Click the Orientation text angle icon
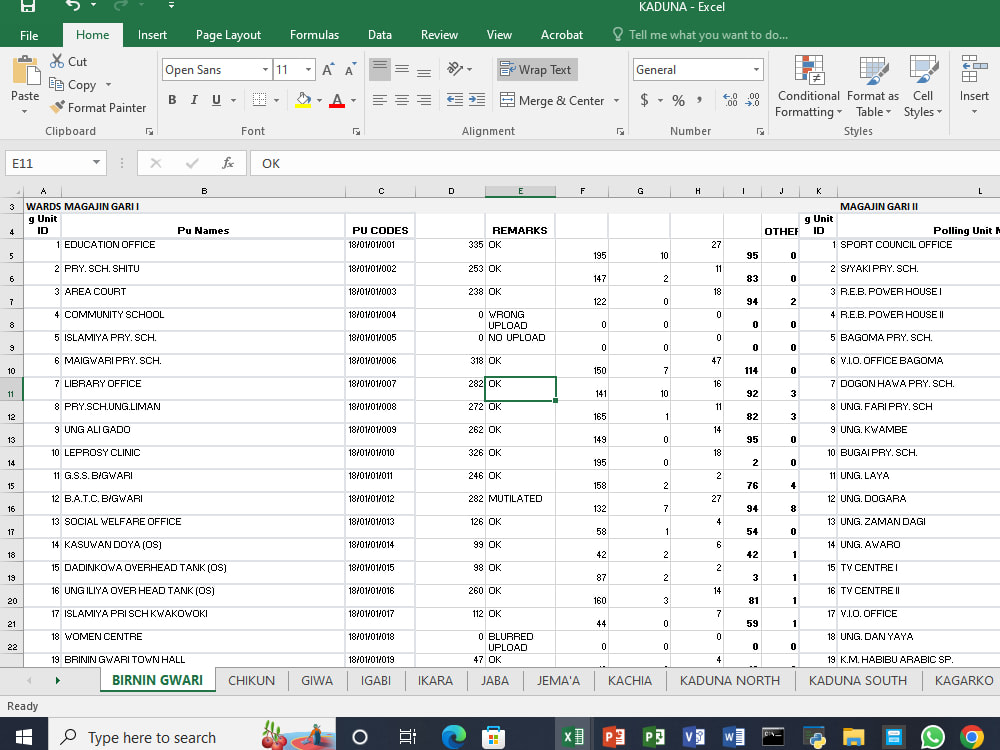1000x750 pixels. pos(454,69)
